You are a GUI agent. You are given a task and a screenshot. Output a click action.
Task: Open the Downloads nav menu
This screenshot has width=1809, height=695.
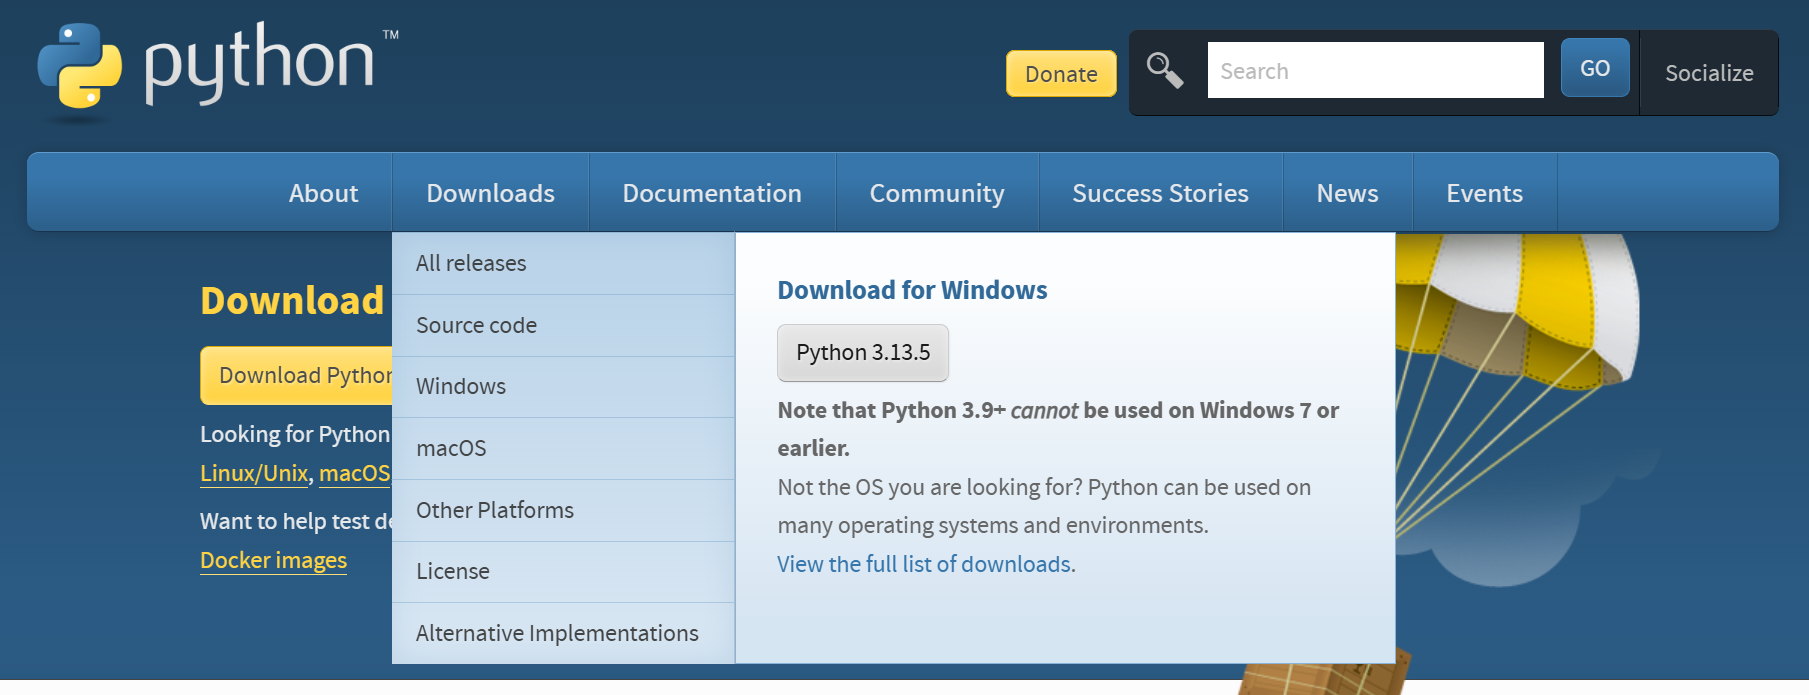coord(490,193)
